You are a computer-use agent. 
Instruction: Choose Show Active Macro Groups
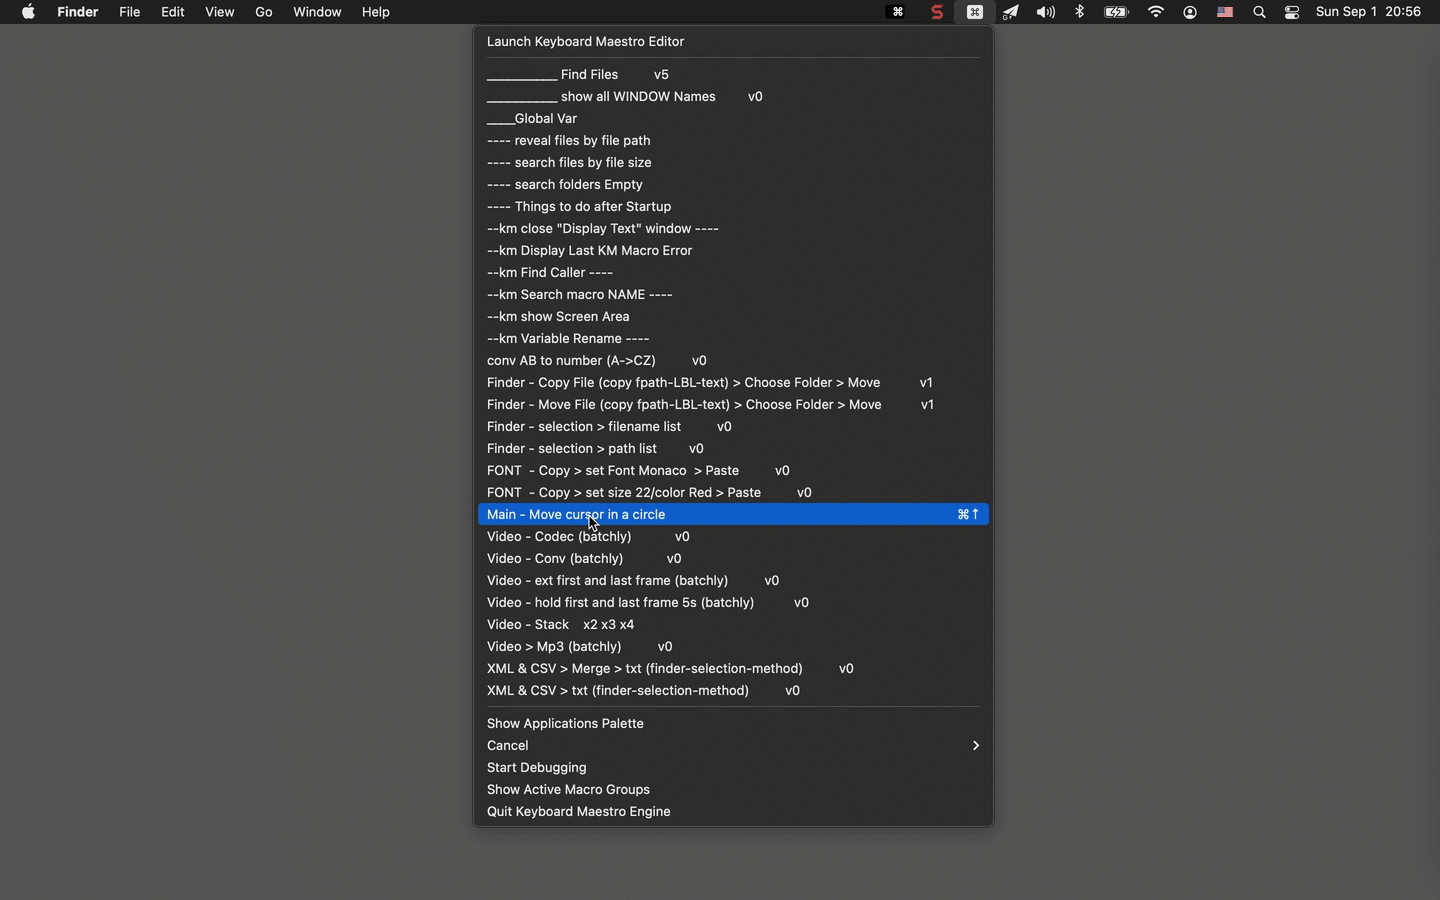tap(733, 790)
